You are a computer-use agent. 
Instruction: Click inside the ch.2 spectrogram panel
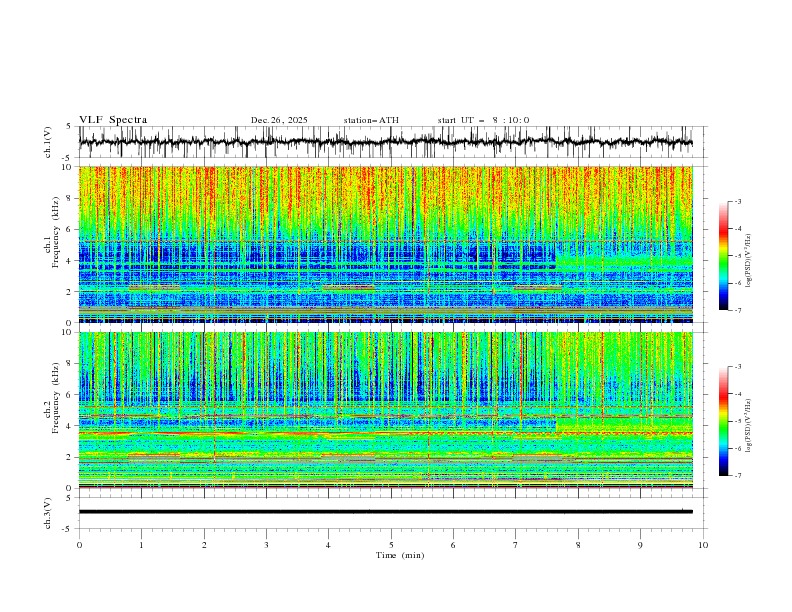(386, 410)
